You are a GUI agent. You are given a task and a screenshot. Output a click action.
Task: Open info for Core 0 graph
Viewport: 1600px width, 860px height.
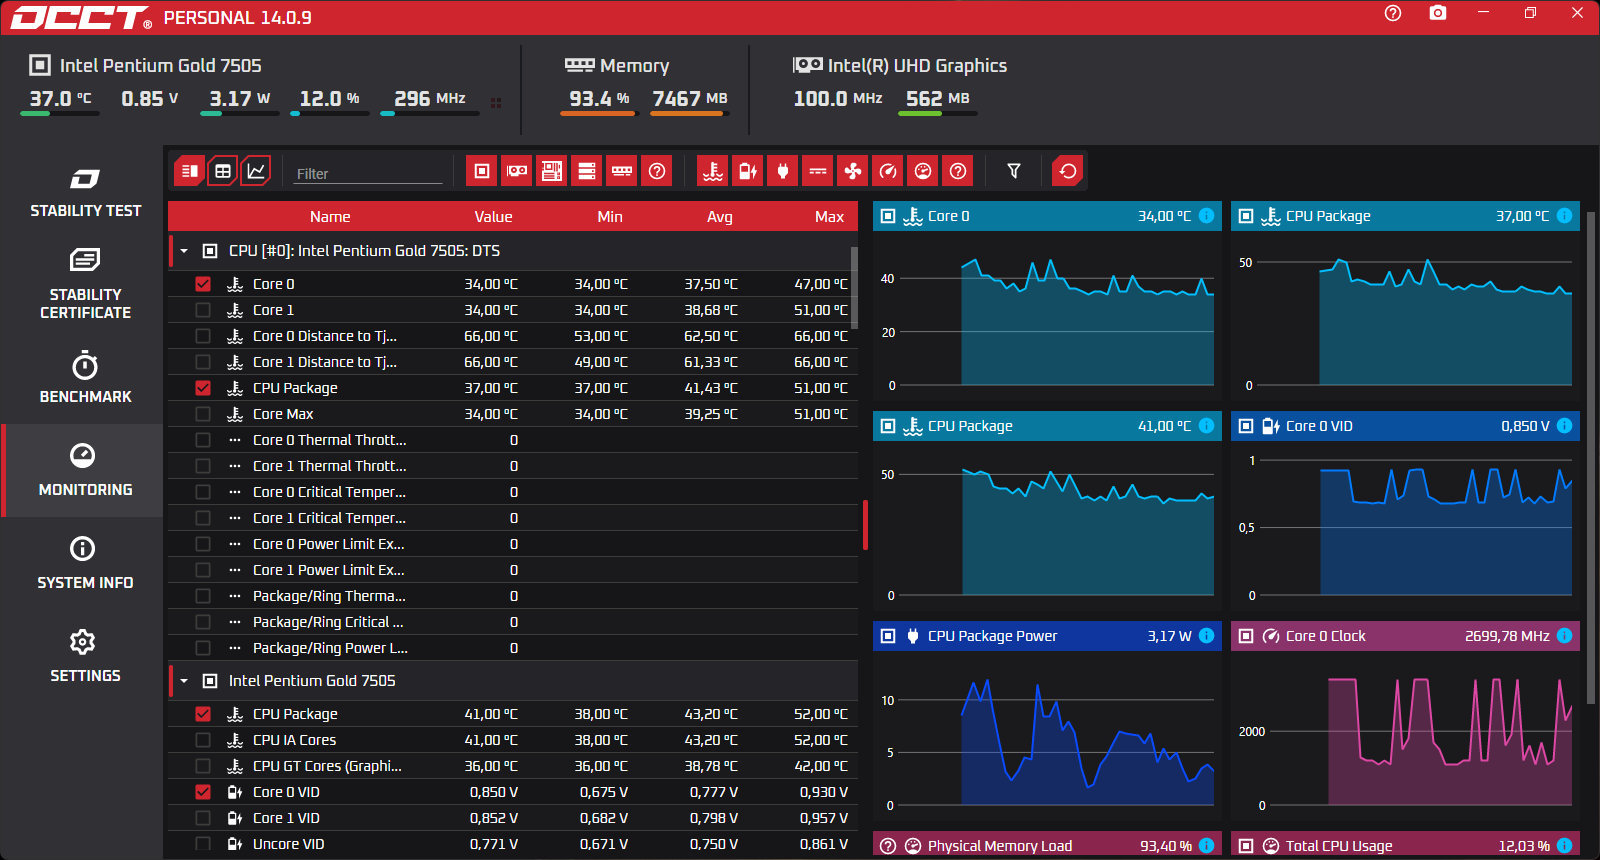tap(1207, 216)
